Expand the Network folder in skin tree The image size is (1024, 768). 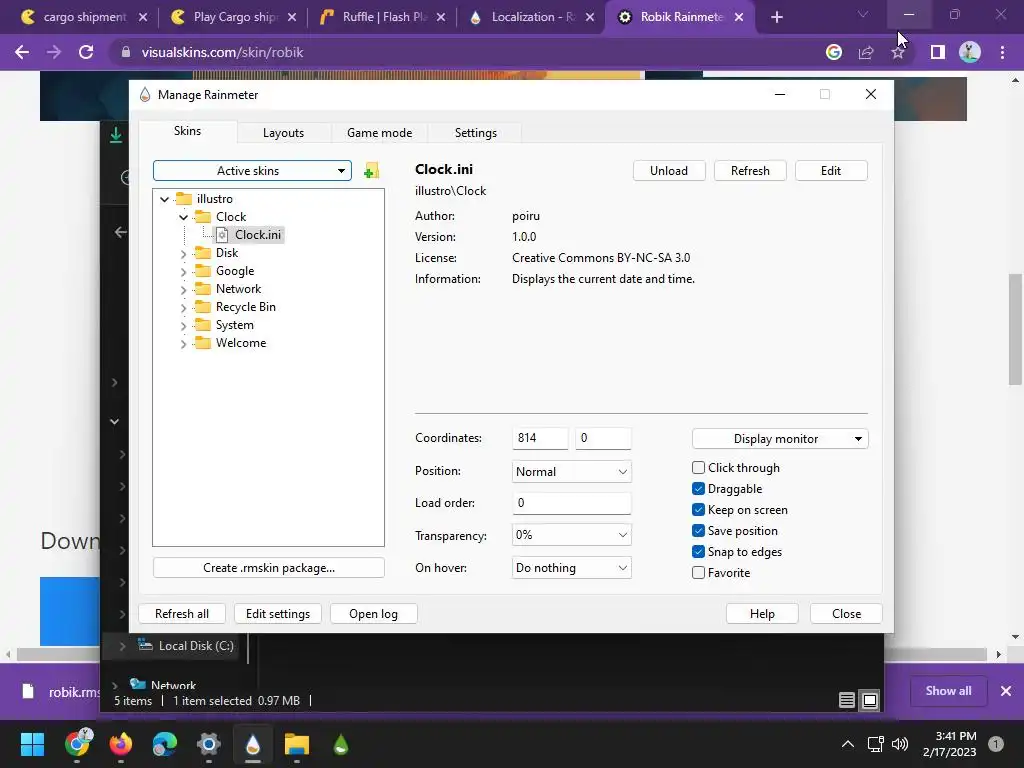184,289
